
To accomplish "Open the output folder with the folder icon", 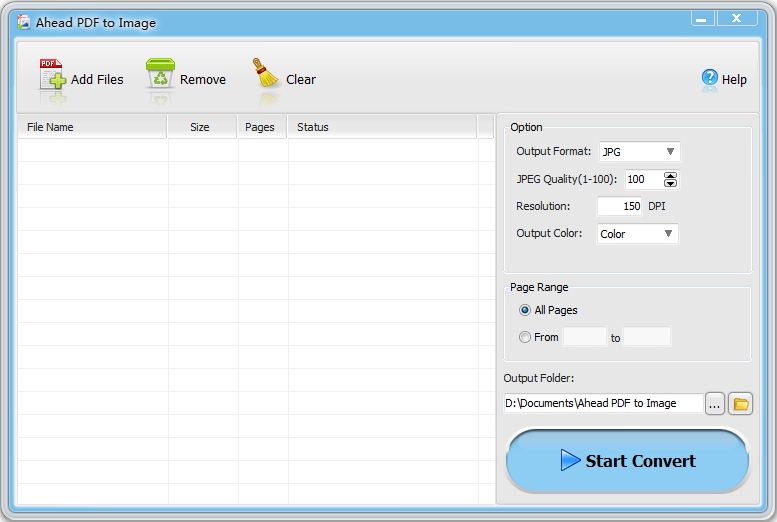I will tap(740, 404).
